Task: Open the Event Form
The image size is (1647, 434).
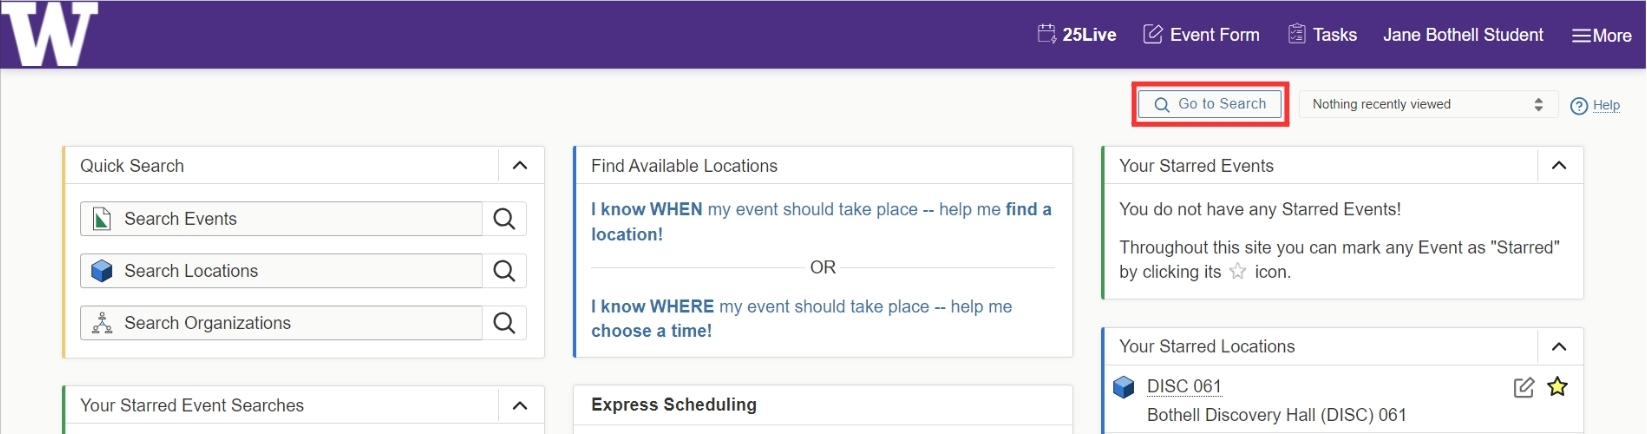Action: 1201,35
